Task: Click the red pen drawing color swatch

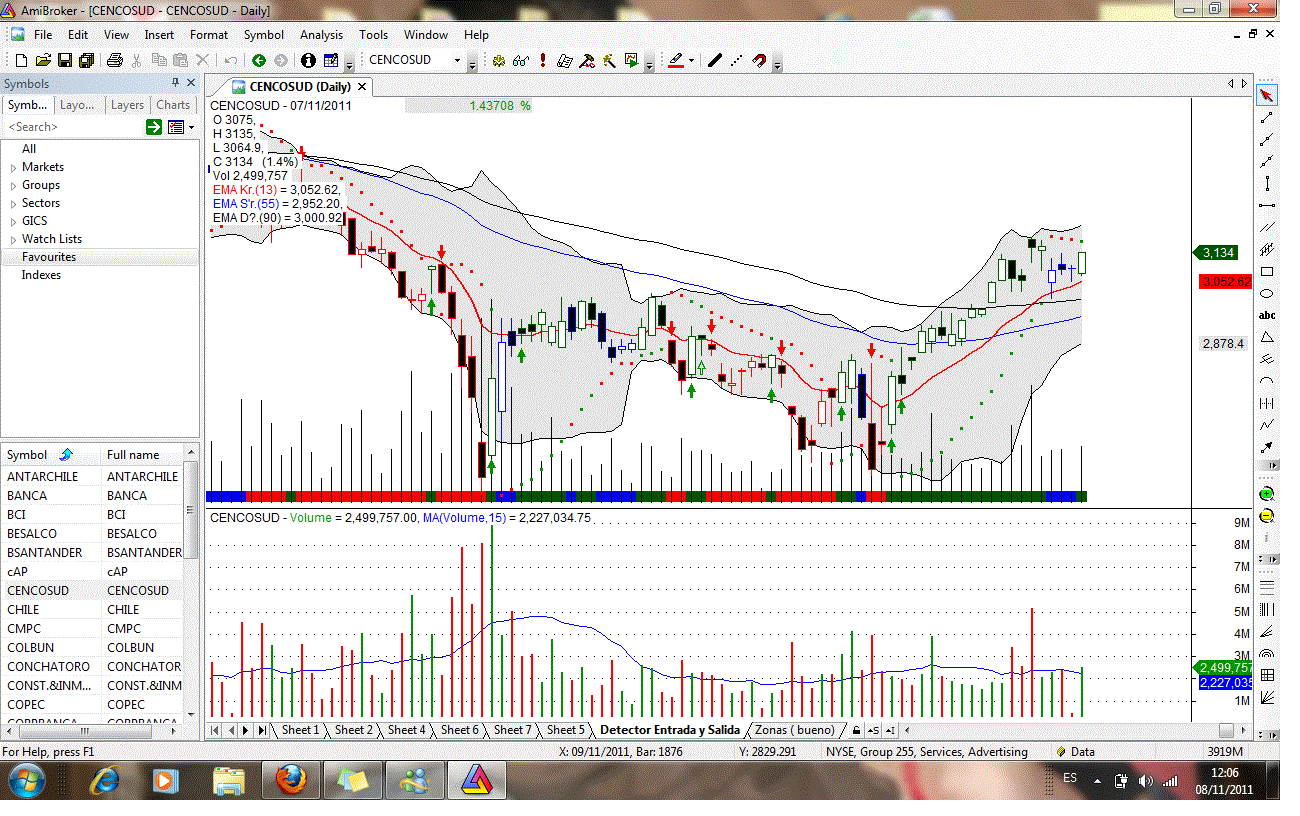Action: (675, 61)
